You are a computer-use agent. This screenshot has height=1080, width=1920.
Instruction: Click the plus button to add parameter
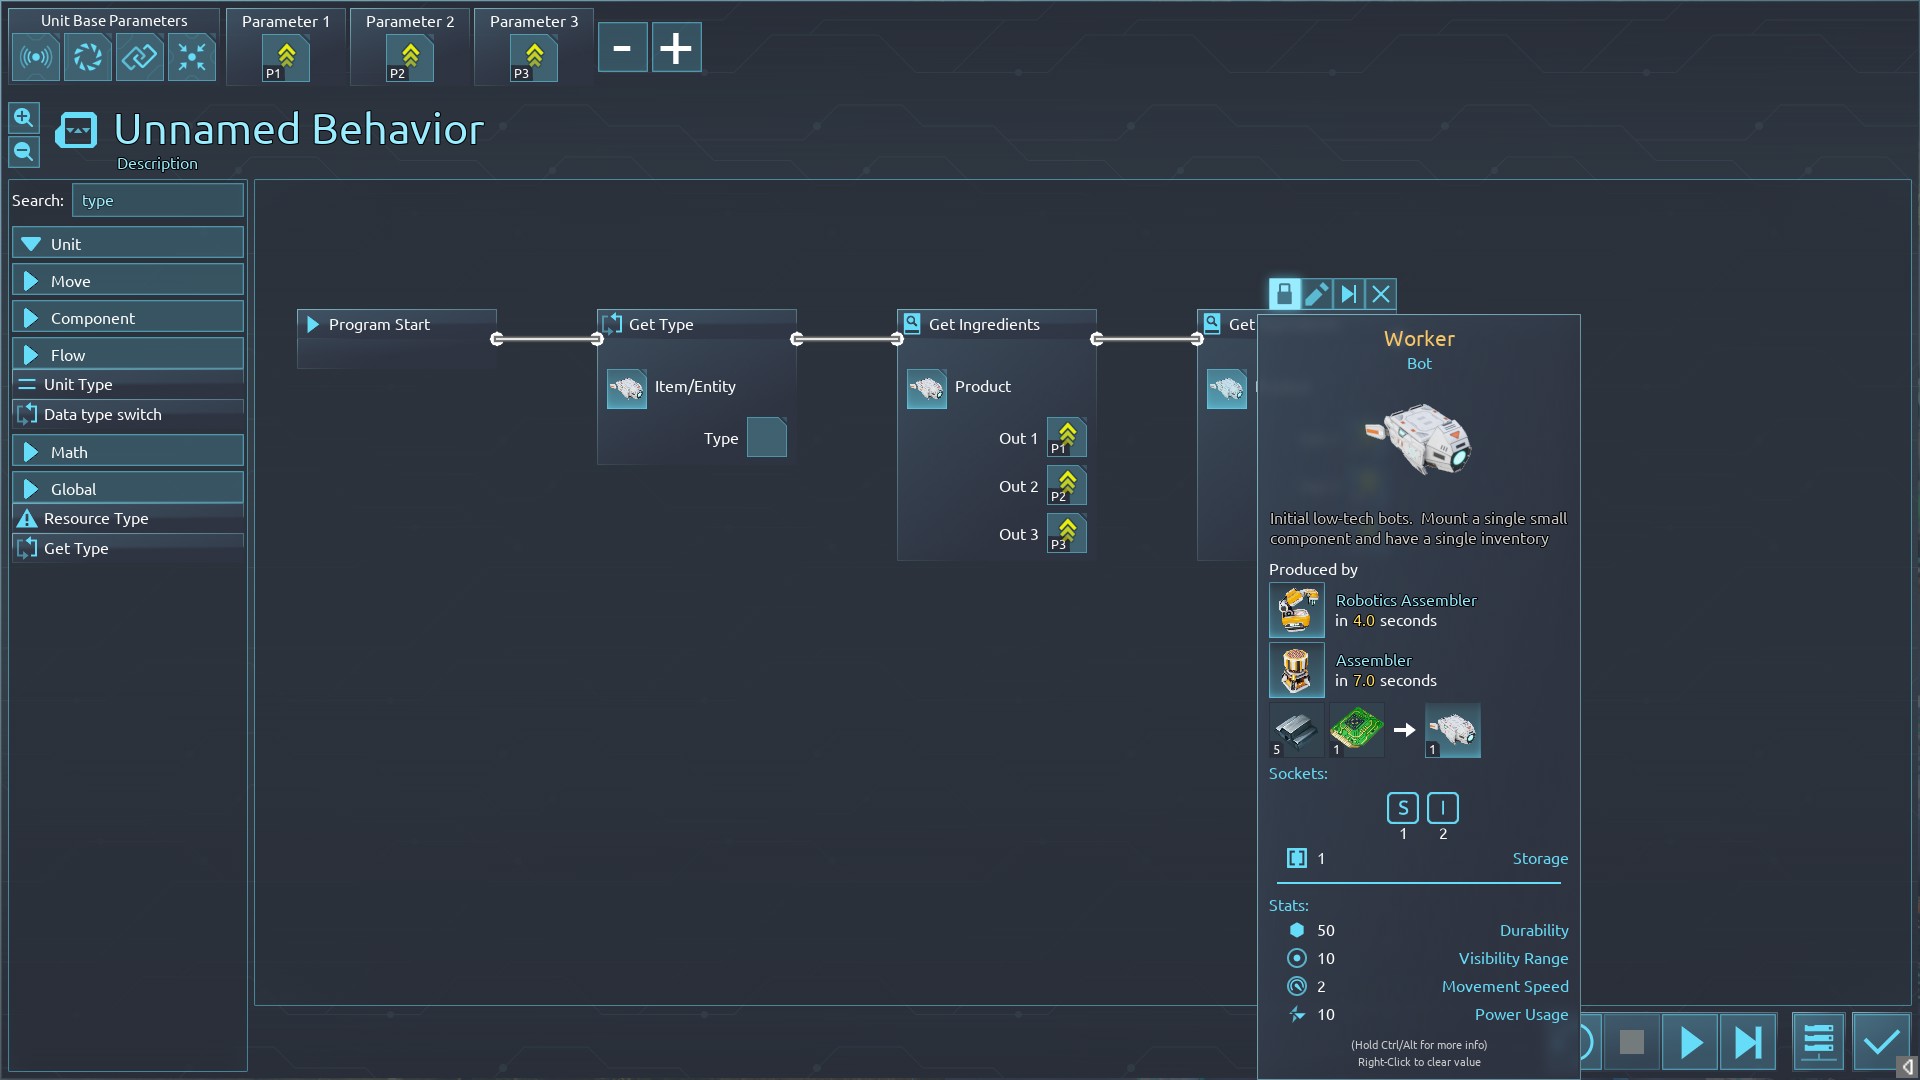(x=676, y=48)
